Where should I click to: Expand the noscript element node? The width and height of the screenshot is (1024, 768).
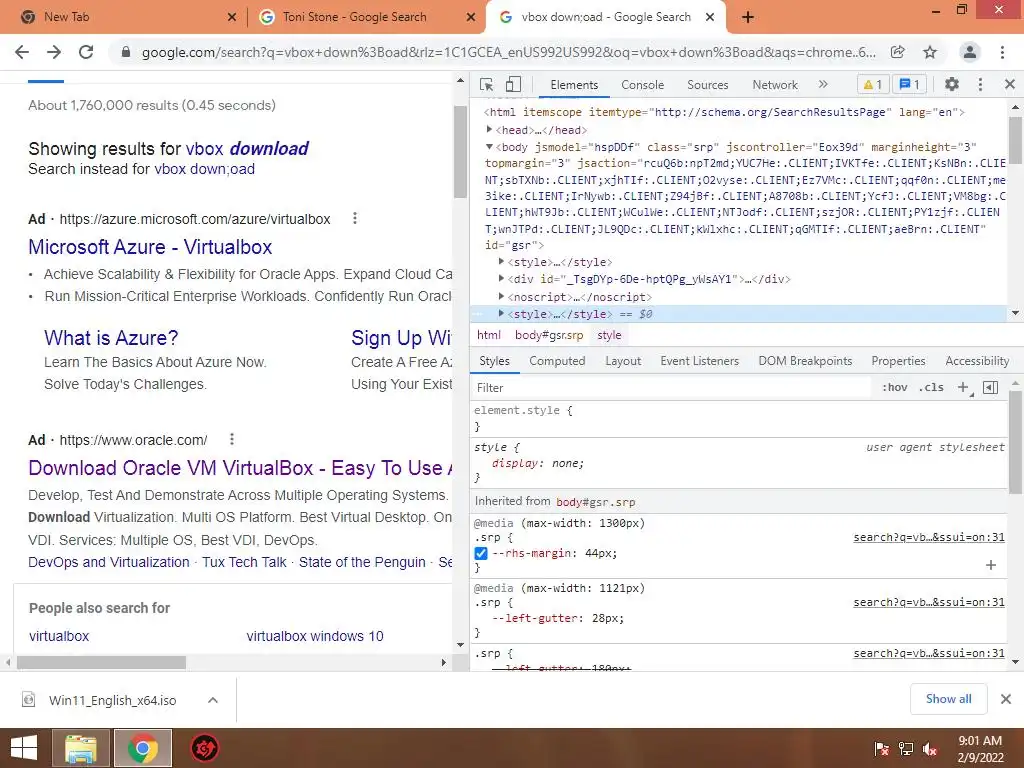point(501,296)
